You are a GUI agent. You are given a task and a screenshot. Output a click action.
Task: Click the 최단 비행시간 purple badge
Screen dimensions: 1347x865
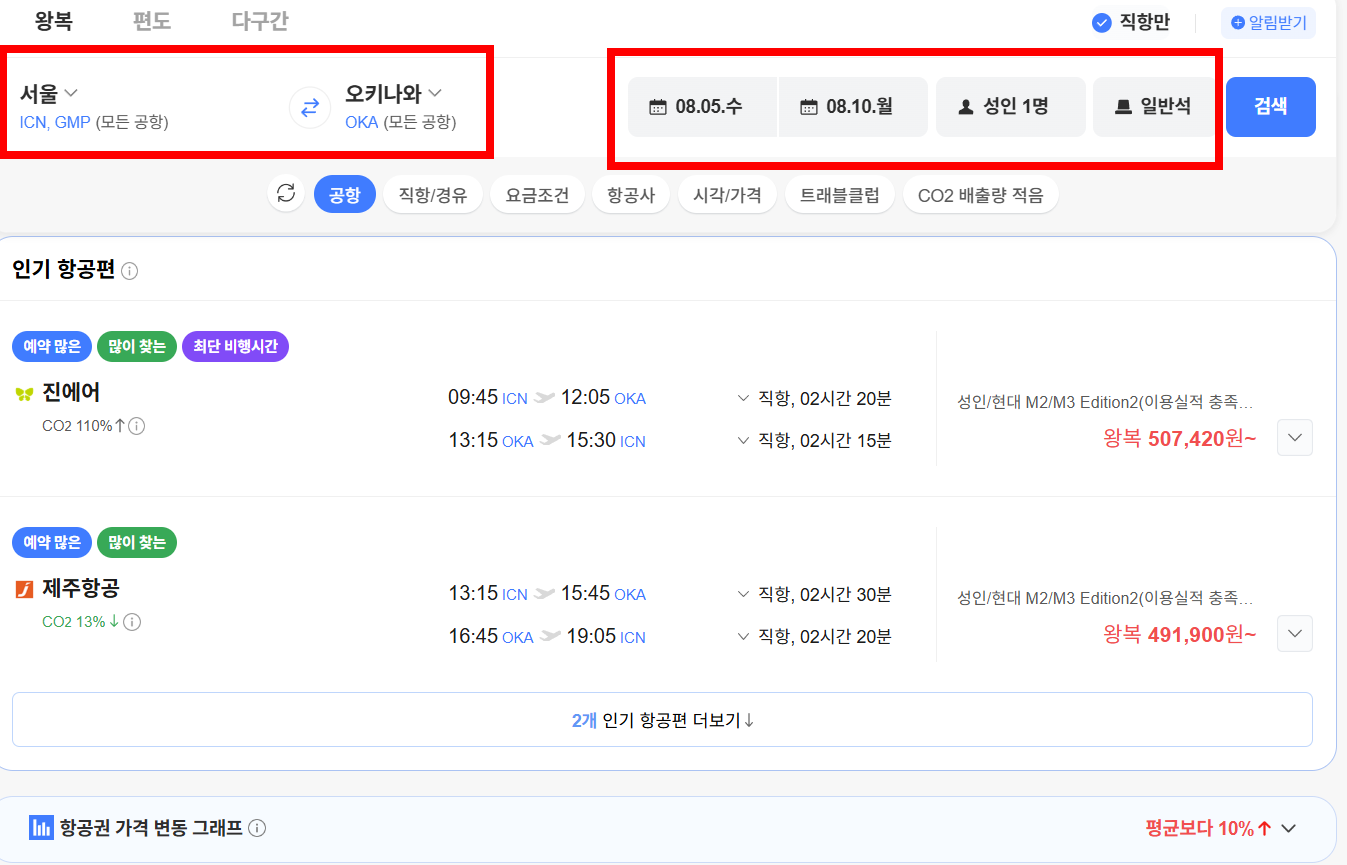coord(236,347)
